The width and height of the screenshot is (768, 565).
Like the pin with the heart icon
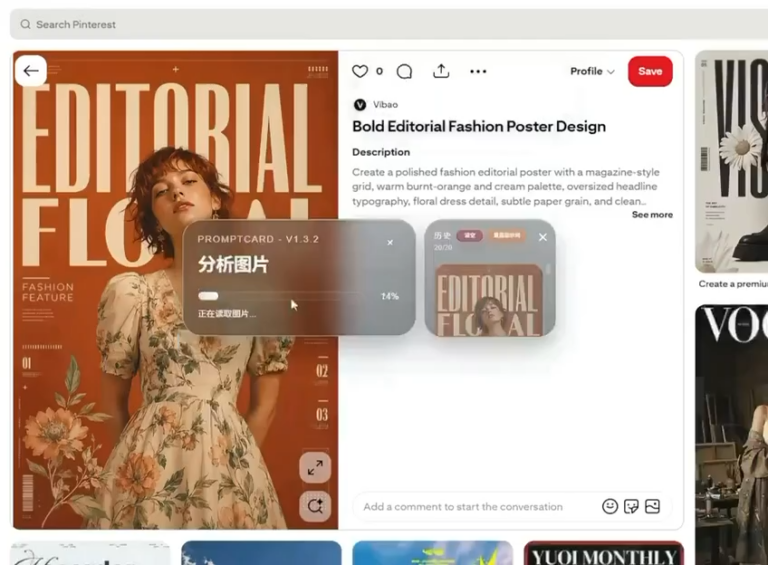(360, 71)
